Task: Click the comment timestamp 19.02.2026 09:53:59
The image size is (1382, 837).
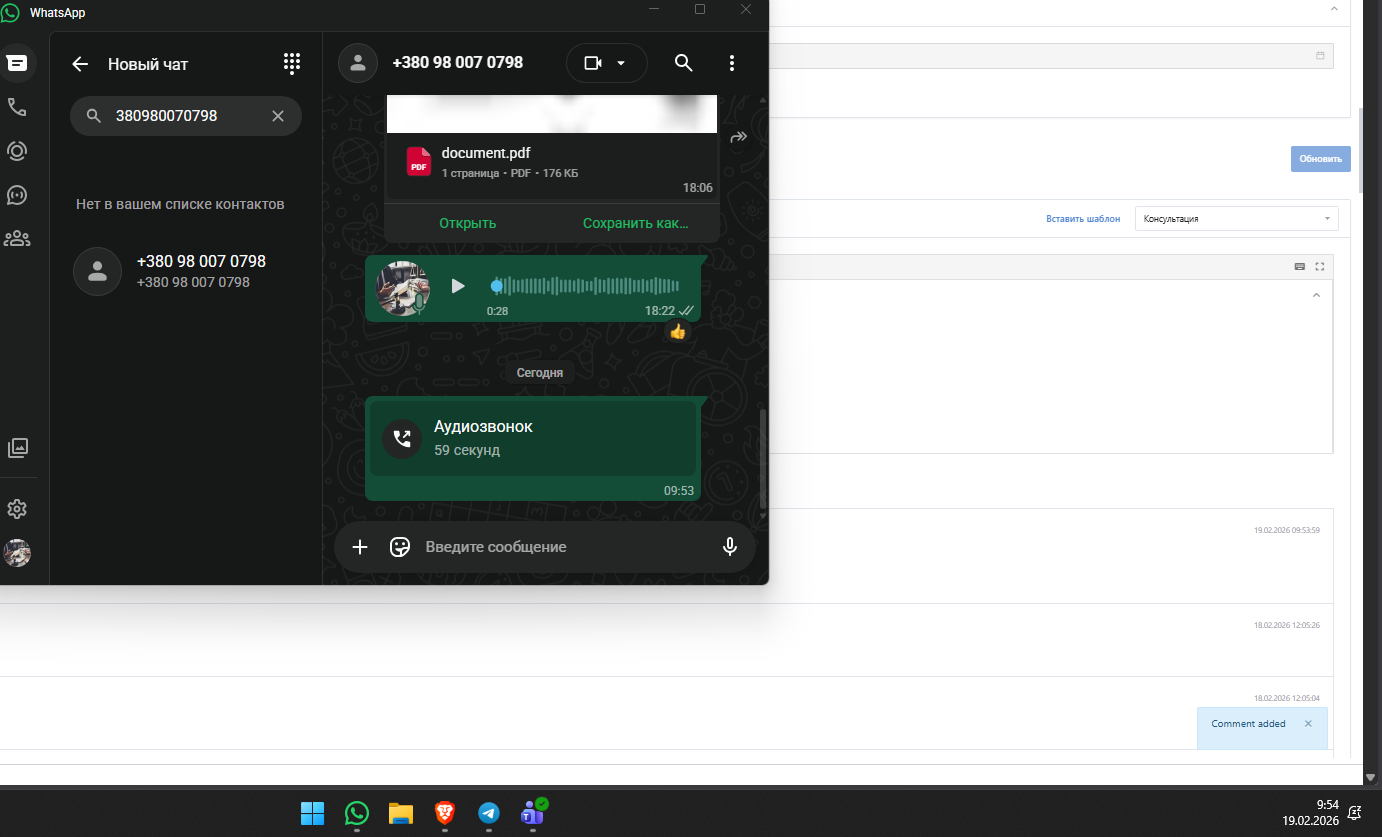Action: (1287, 530)
